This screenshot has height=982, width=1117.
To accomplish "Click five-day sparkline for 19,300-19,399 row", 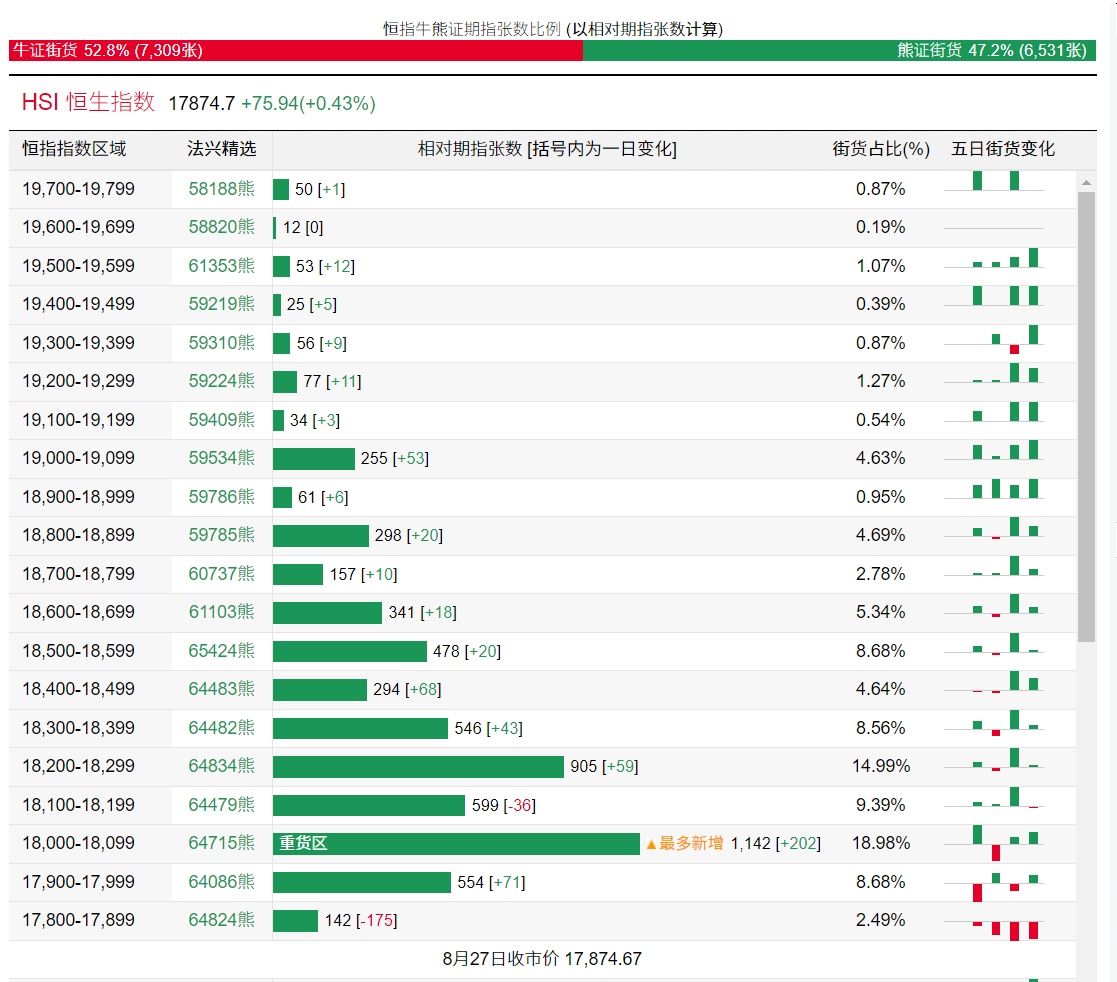I will tap(1005, 341).
